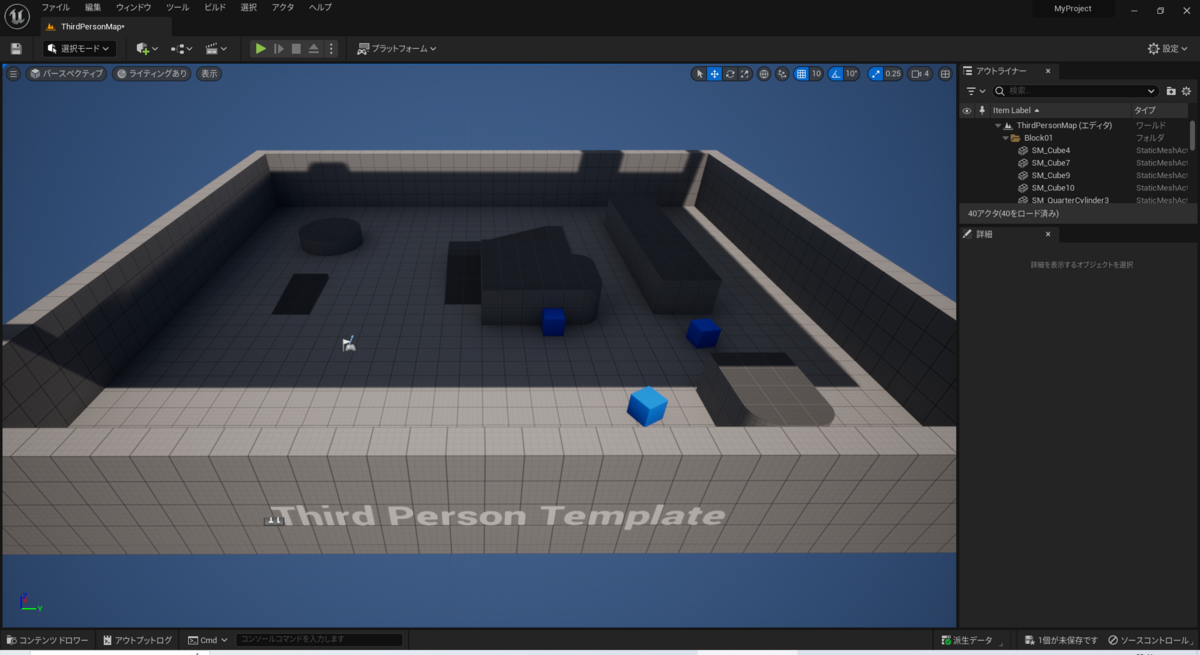Select the Scale tool
1200x655 pixels.
coord(743,74)
